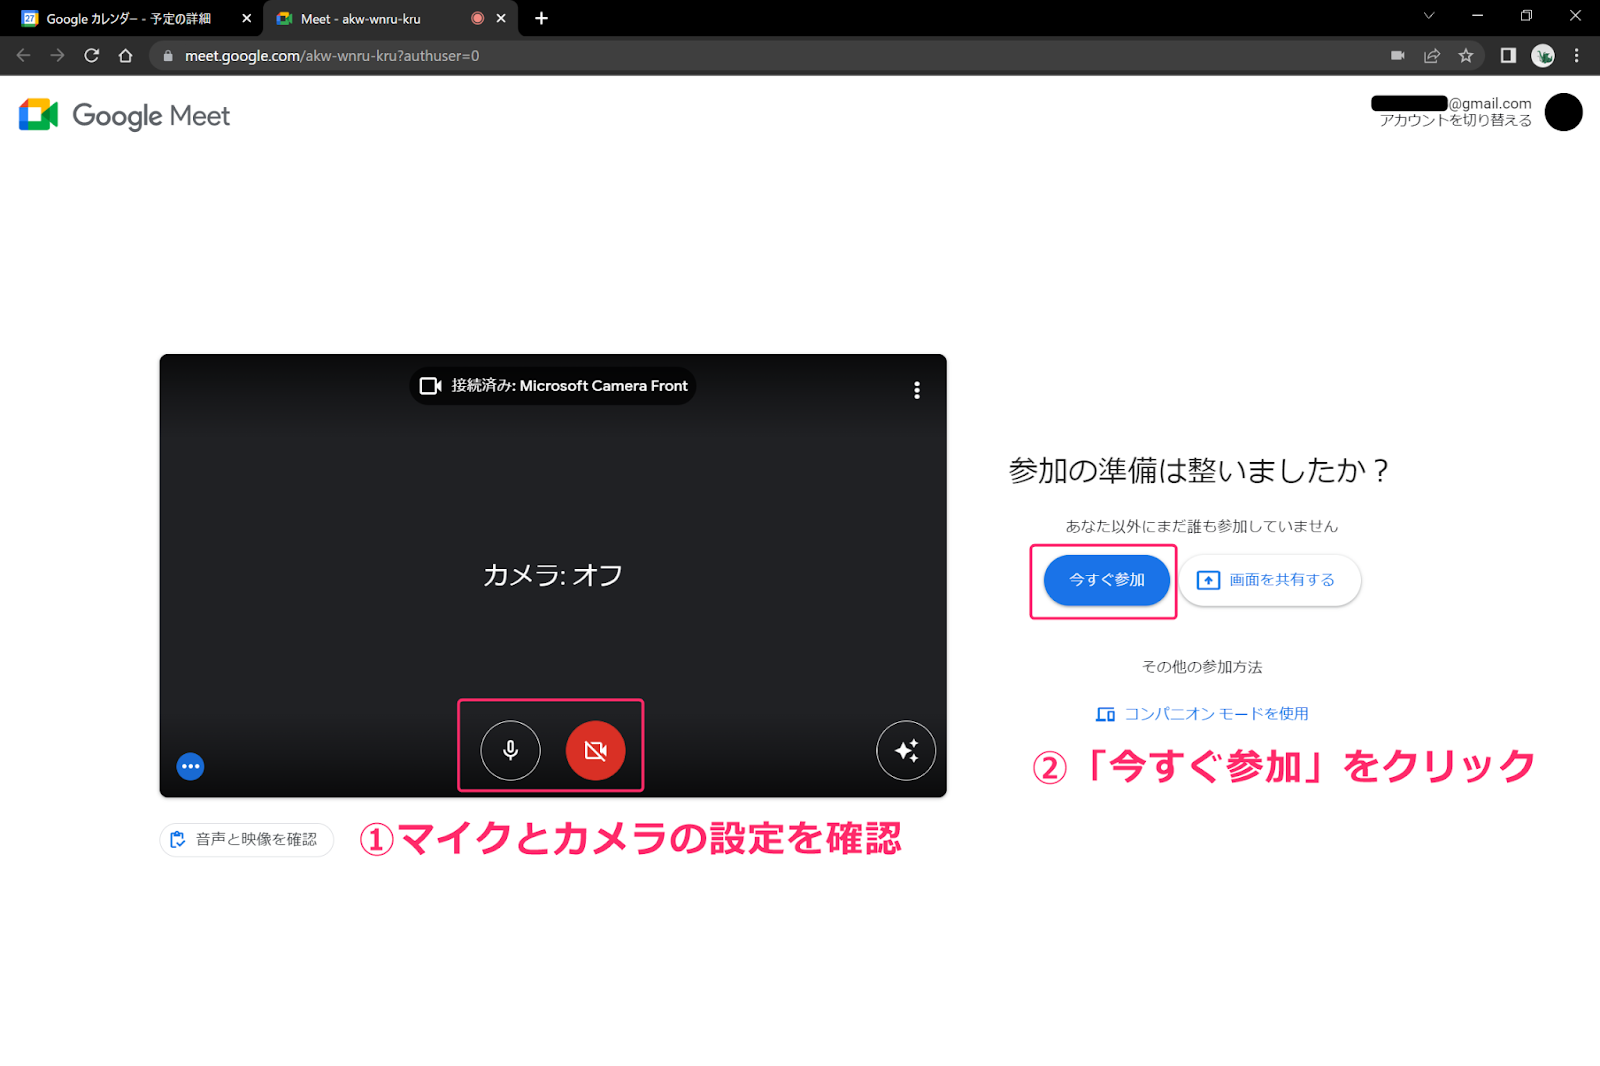1600x1066 pixels.
Task: Click the blue three-dot indicator in the preview
Action: tap(190, 766)
